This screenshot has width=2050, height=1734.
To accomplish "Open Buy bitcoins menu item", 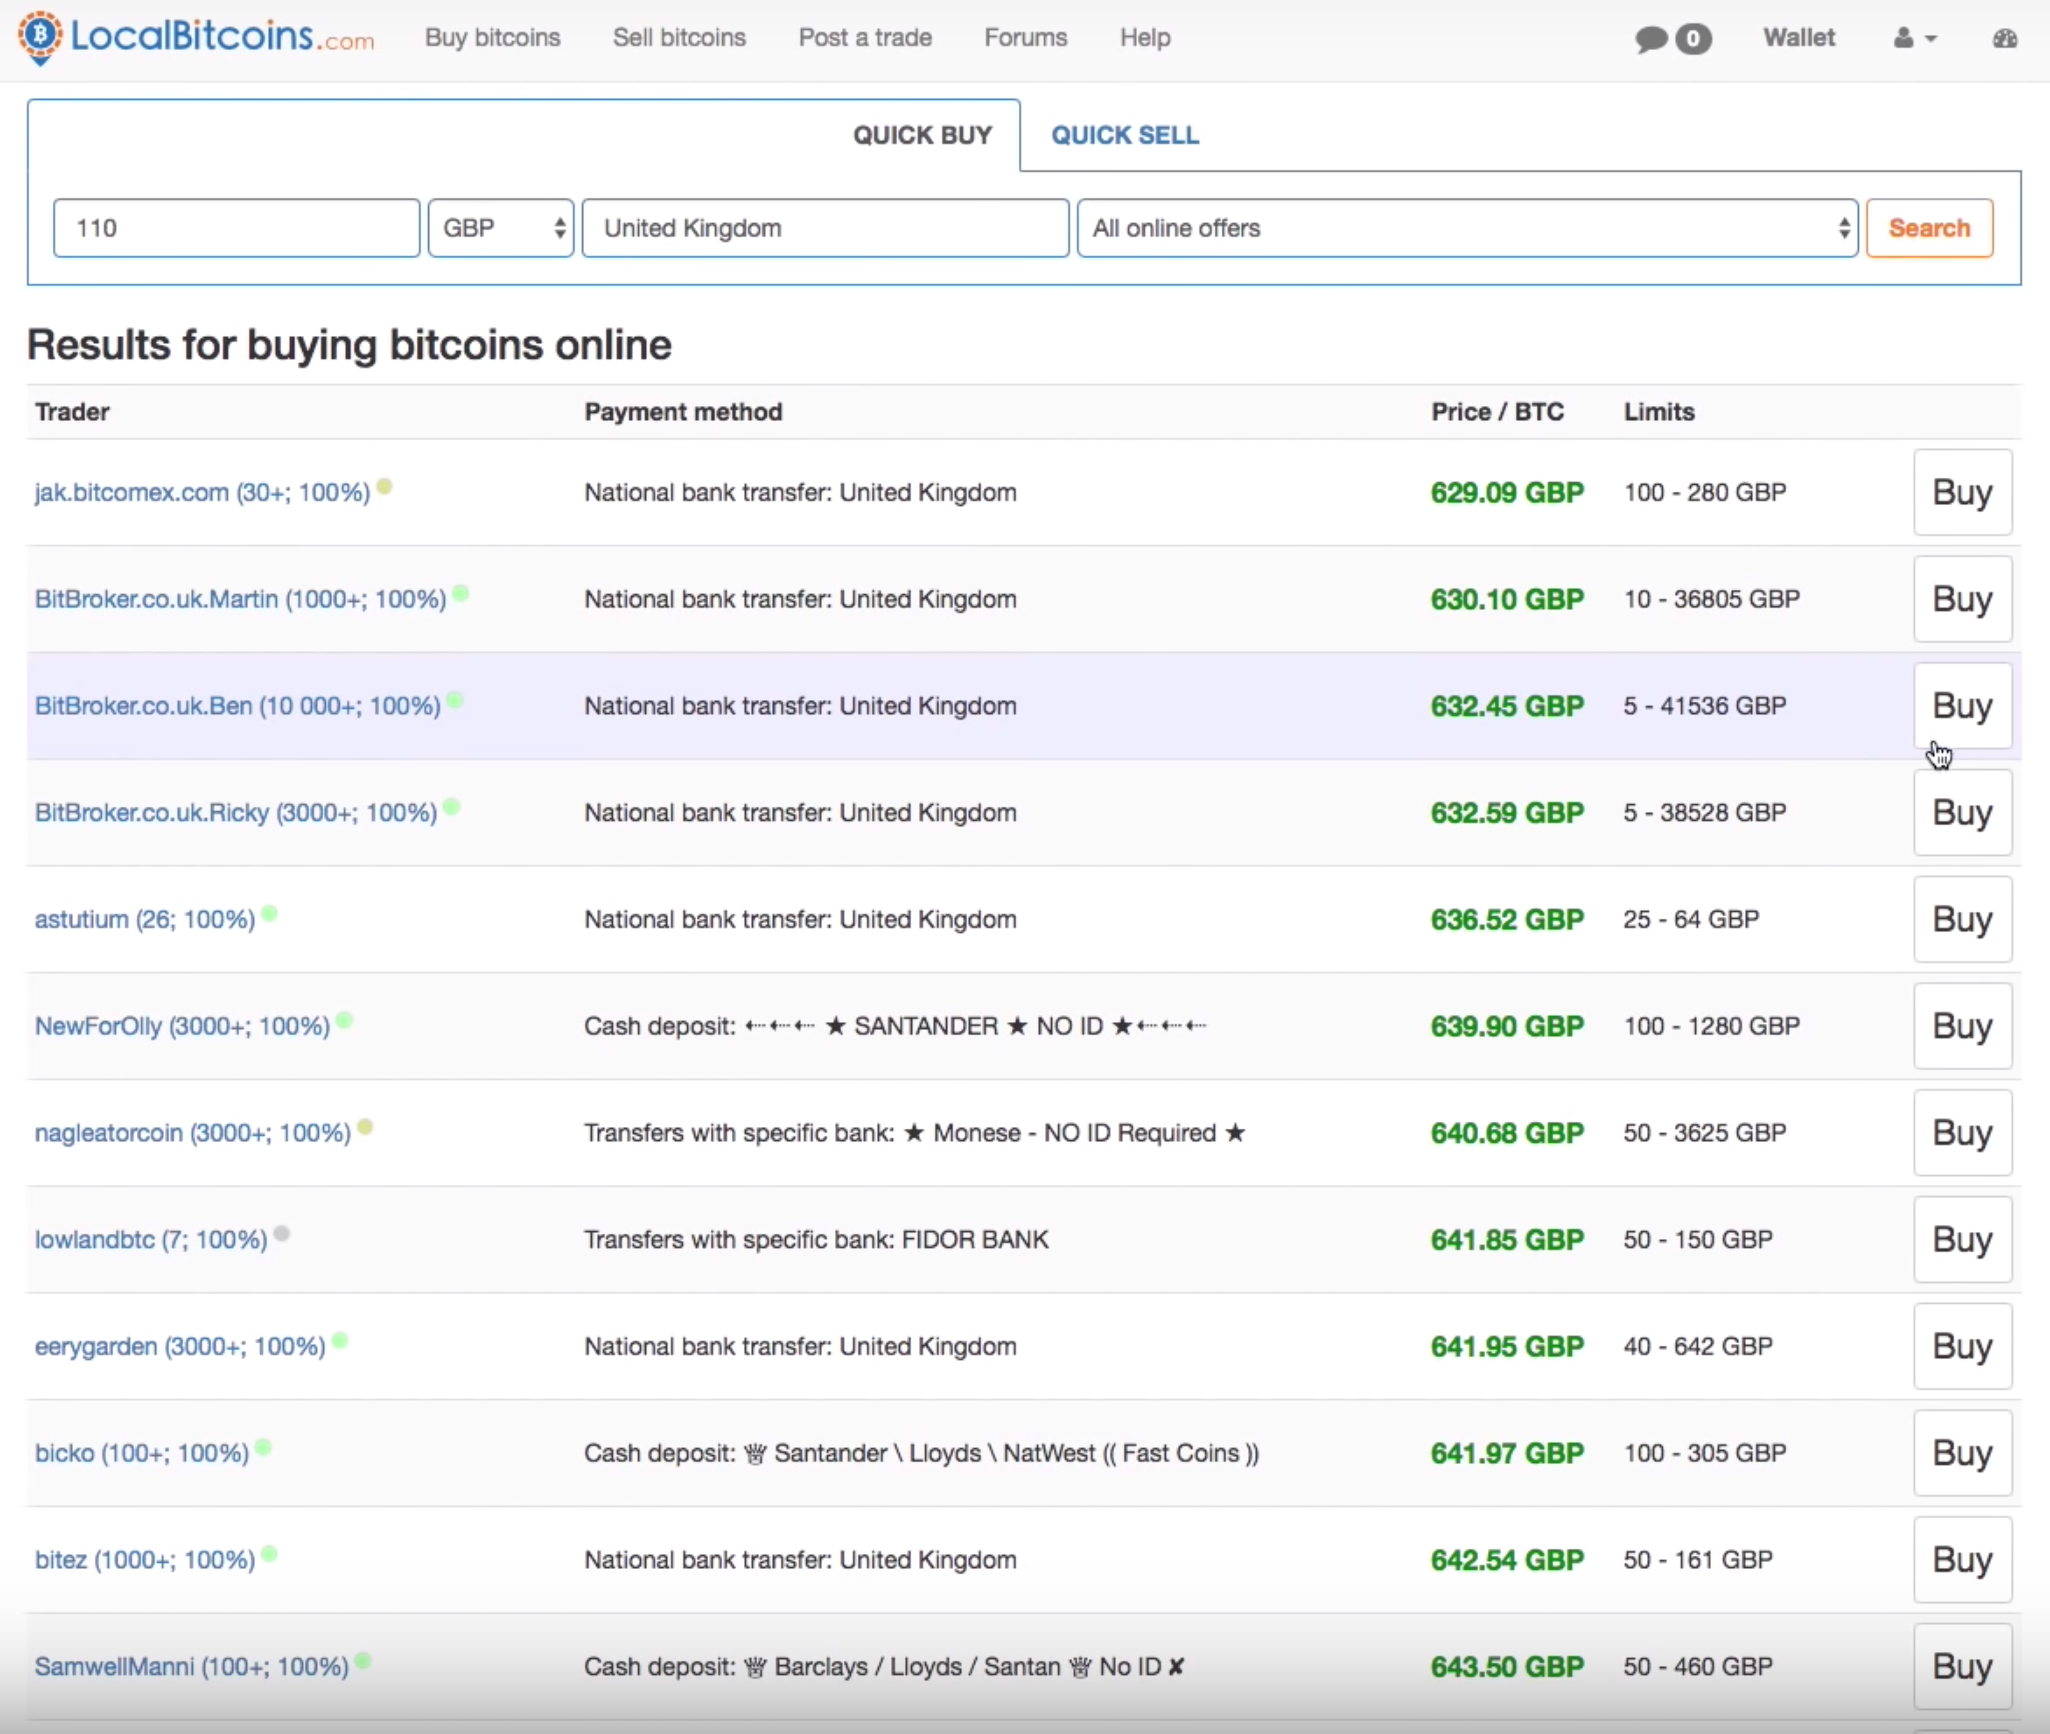I will [x=492, y=38].
